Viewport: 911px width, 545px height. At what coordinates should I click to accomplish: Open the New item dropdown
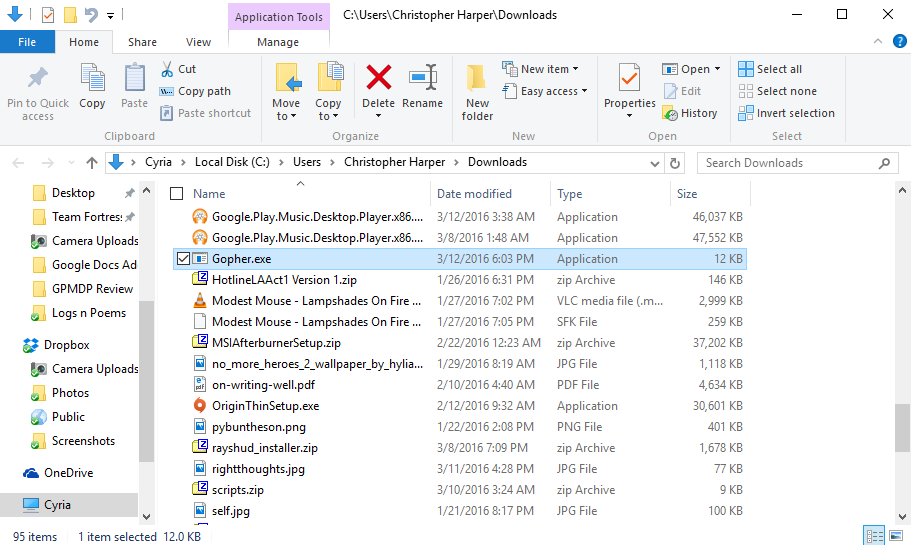(x=540, y=69)
